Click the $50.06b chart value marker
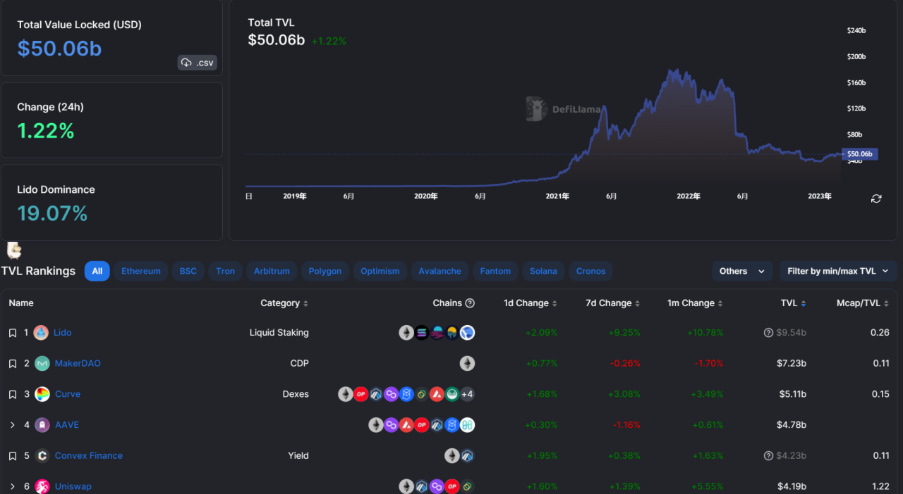Image resolution: width=903 pixels, height=494 pixels. coord(860,154)
